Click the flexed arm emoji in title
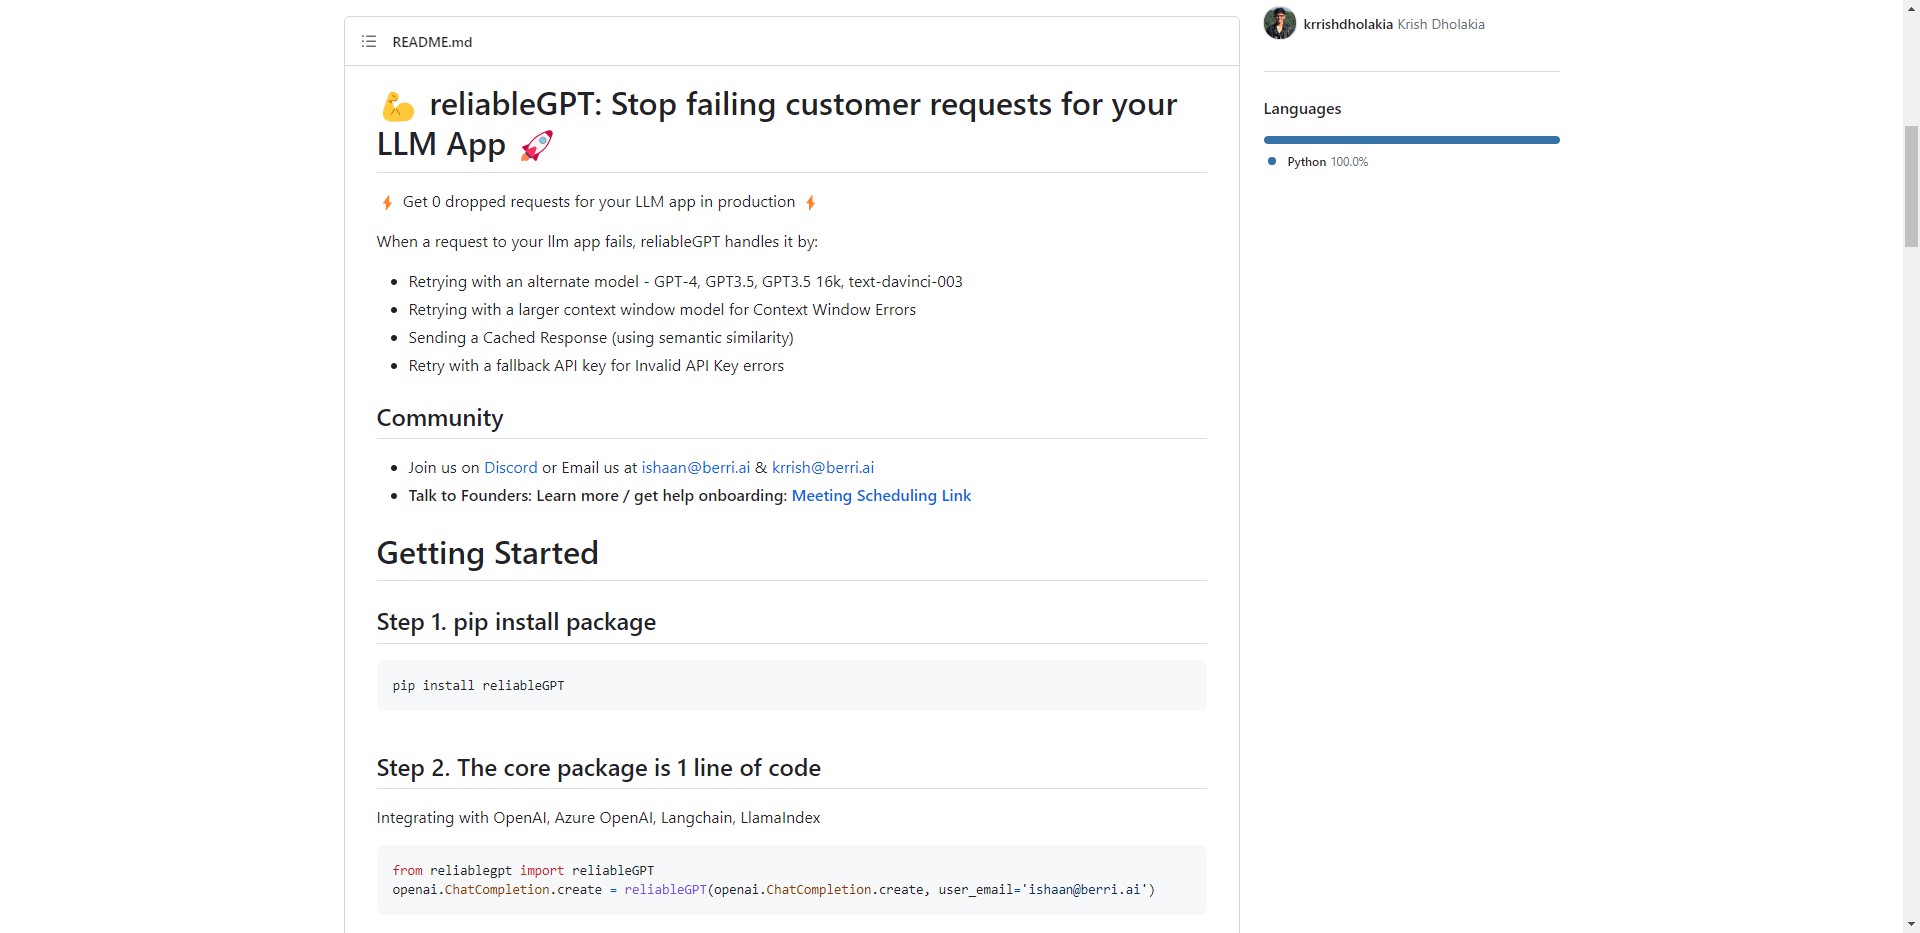This screenshot has width=1920, height=933. [397, 106]
